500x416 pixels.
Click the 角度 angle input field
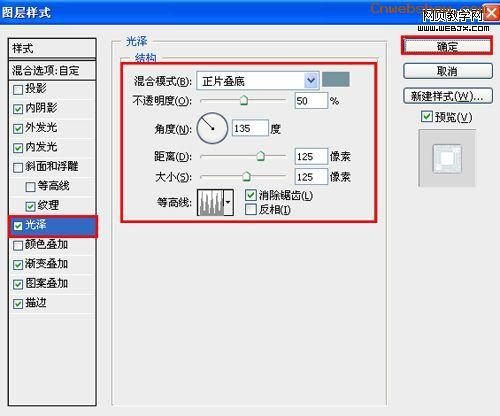(x=250, y=128)
